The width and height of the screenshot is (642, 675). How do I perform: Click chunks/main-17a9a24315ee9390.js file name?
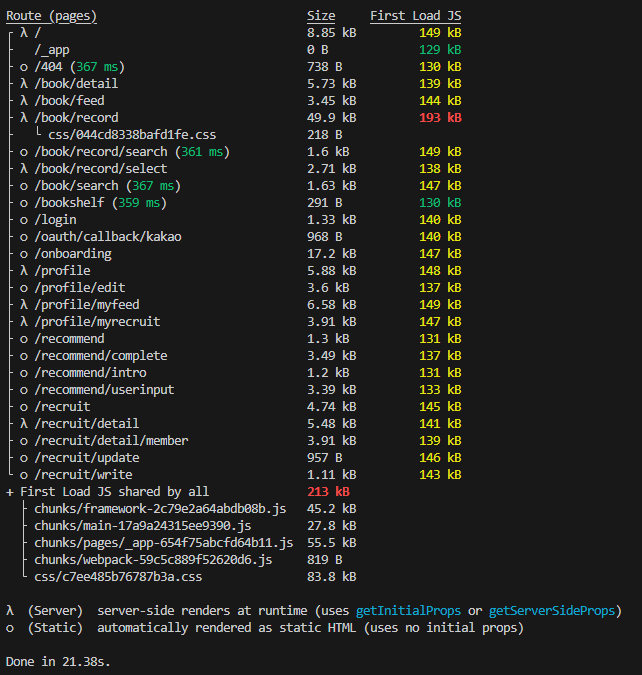click(x=143, y=526)
